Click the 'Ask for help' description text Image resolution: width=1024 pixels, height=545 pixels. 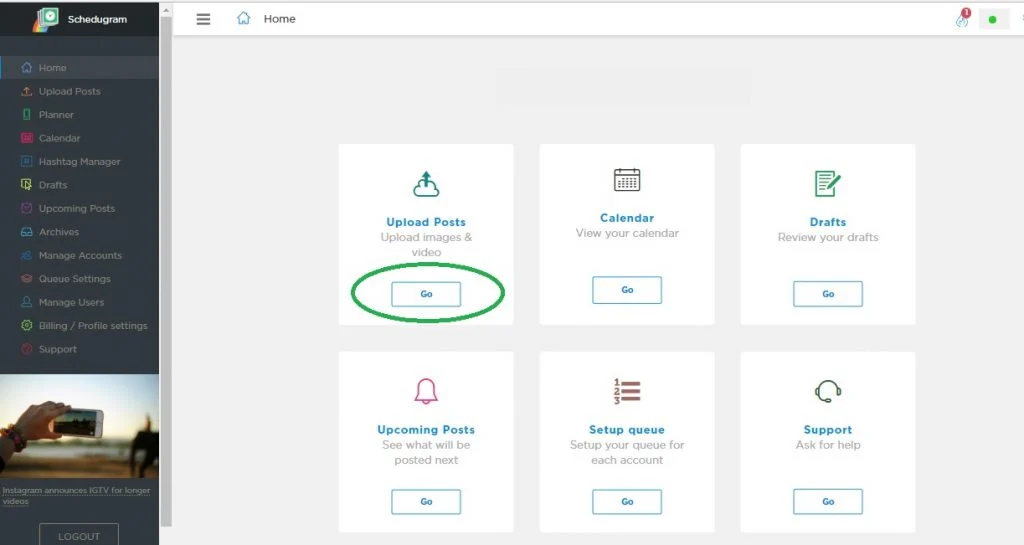[x=827, y=444]
